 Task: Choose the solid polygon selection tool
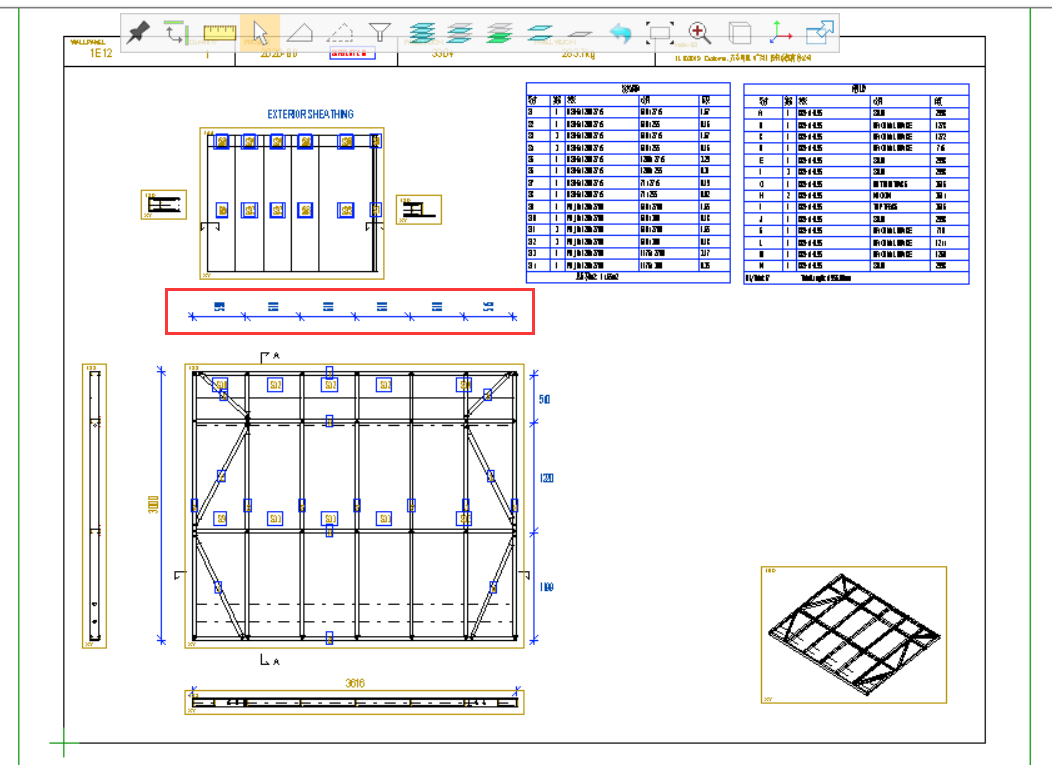(299, 32)
